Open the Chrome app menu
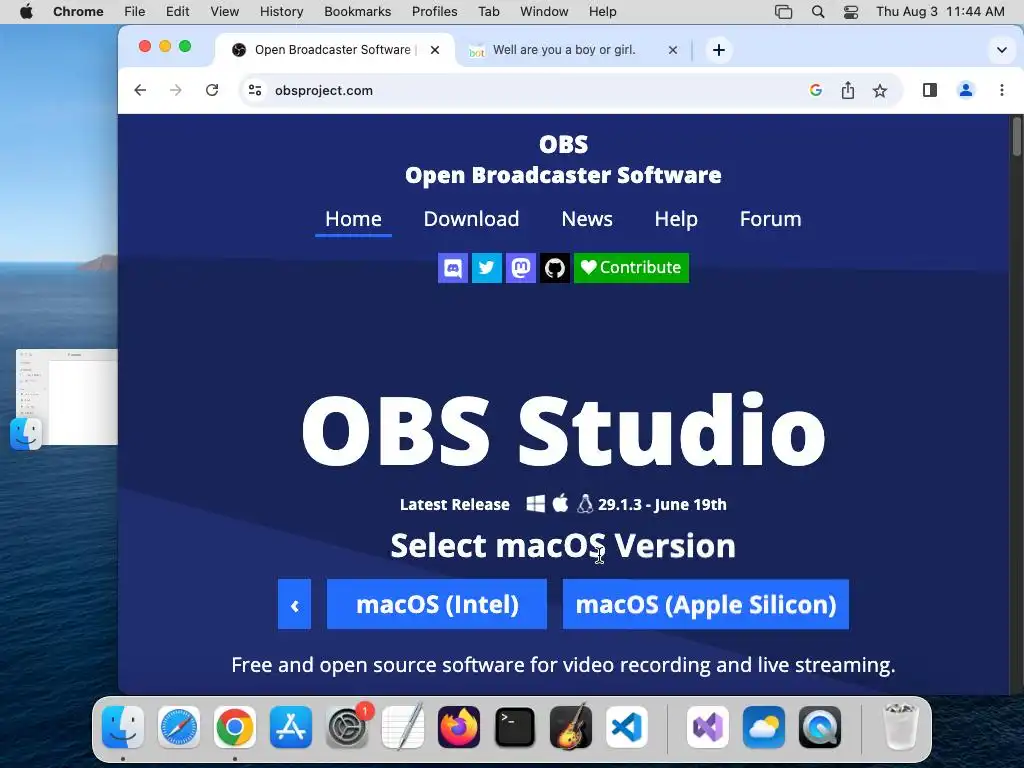The height and width of the screenshot is (768, 1024). click(x=78, y=12)
